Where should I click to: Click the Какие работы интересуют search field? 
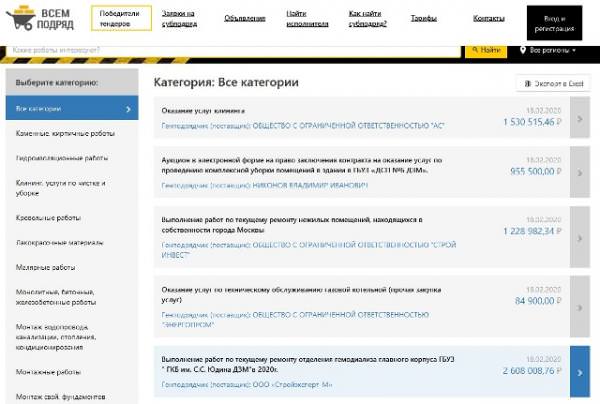(230, 49)
